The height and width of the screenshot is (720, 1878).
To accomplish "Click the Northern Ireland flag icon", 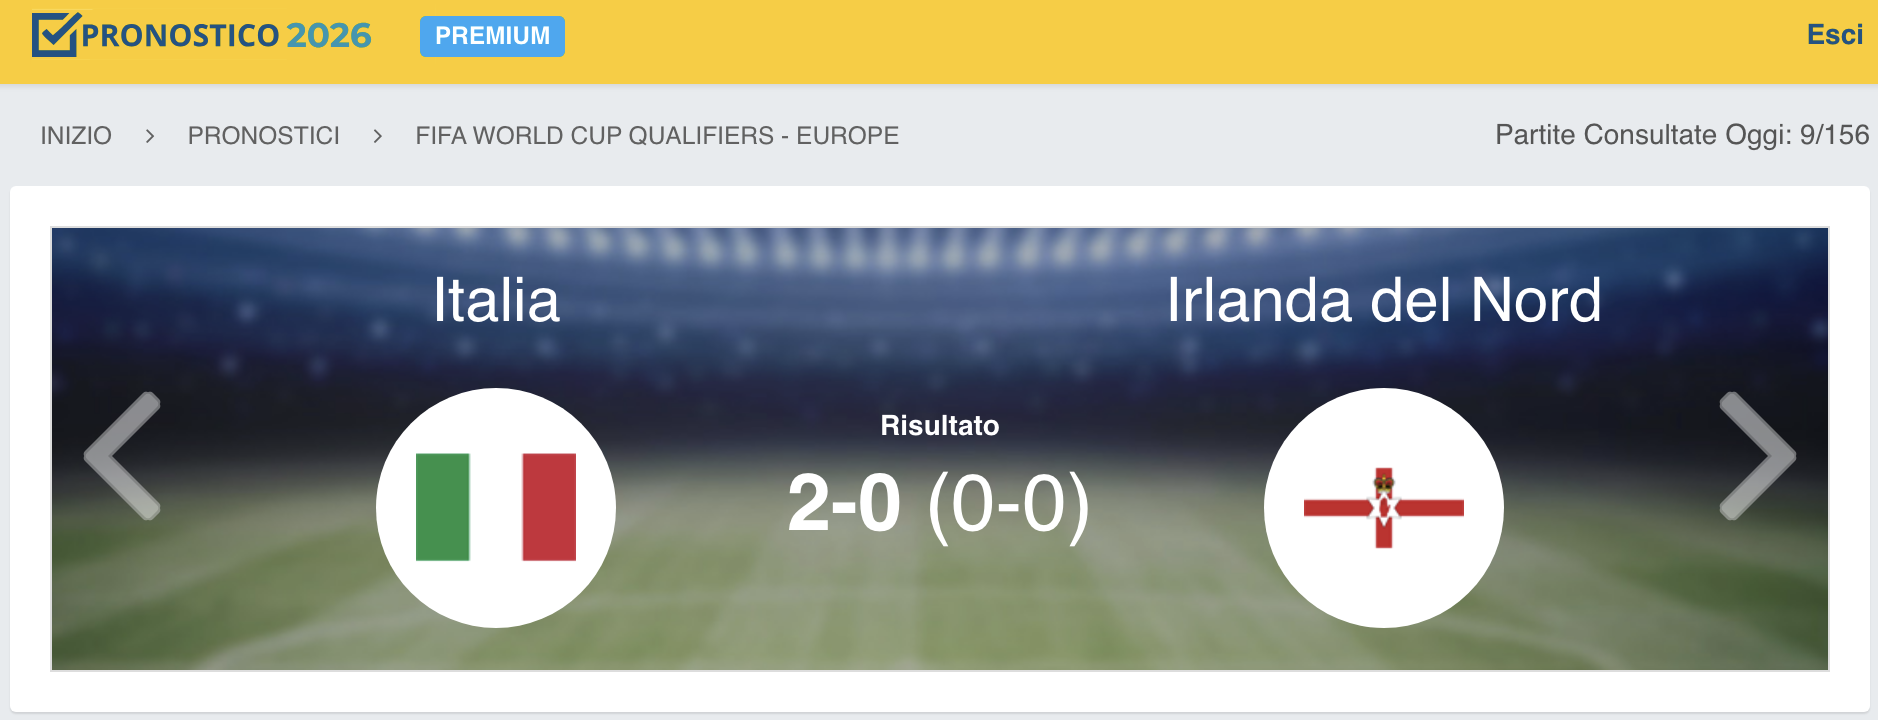I will coord(1383,507).
